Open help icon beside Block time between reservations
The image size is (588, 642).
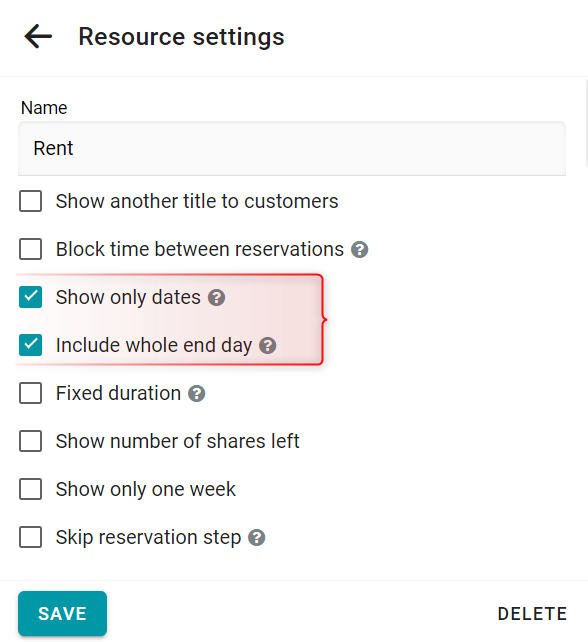point(360,250)
